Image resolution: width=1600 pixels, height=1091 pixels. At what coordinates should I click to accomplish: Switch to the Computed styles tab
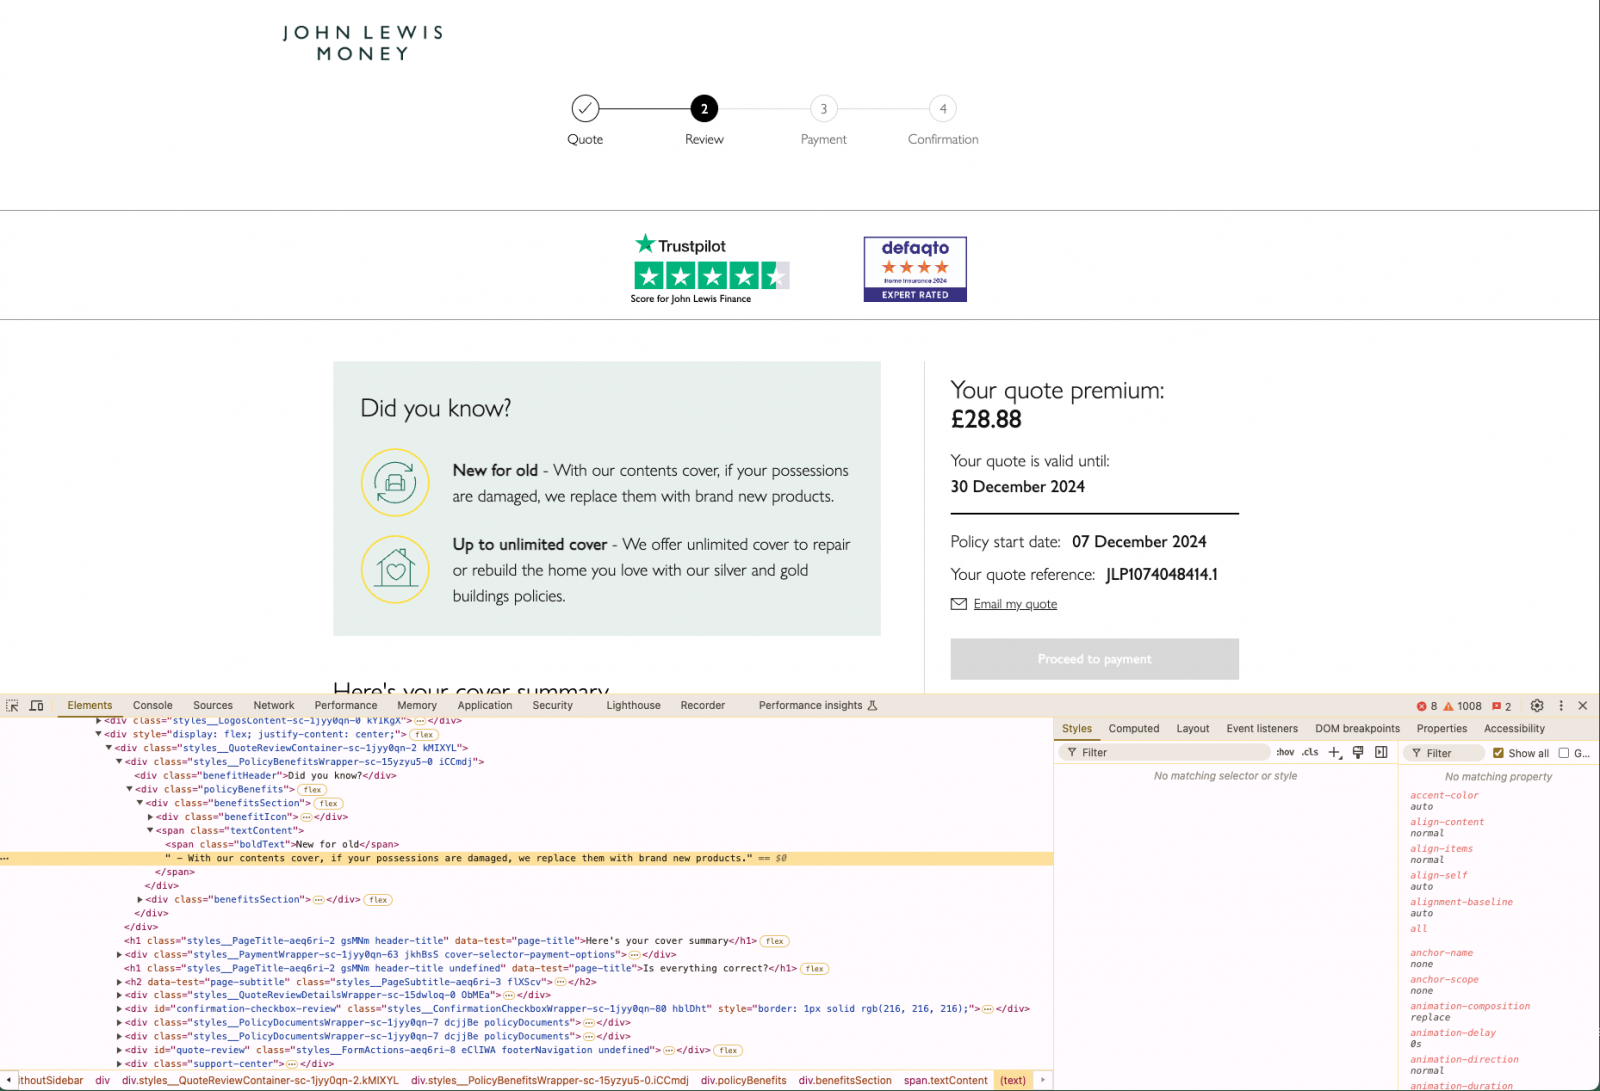(1134, 729)
